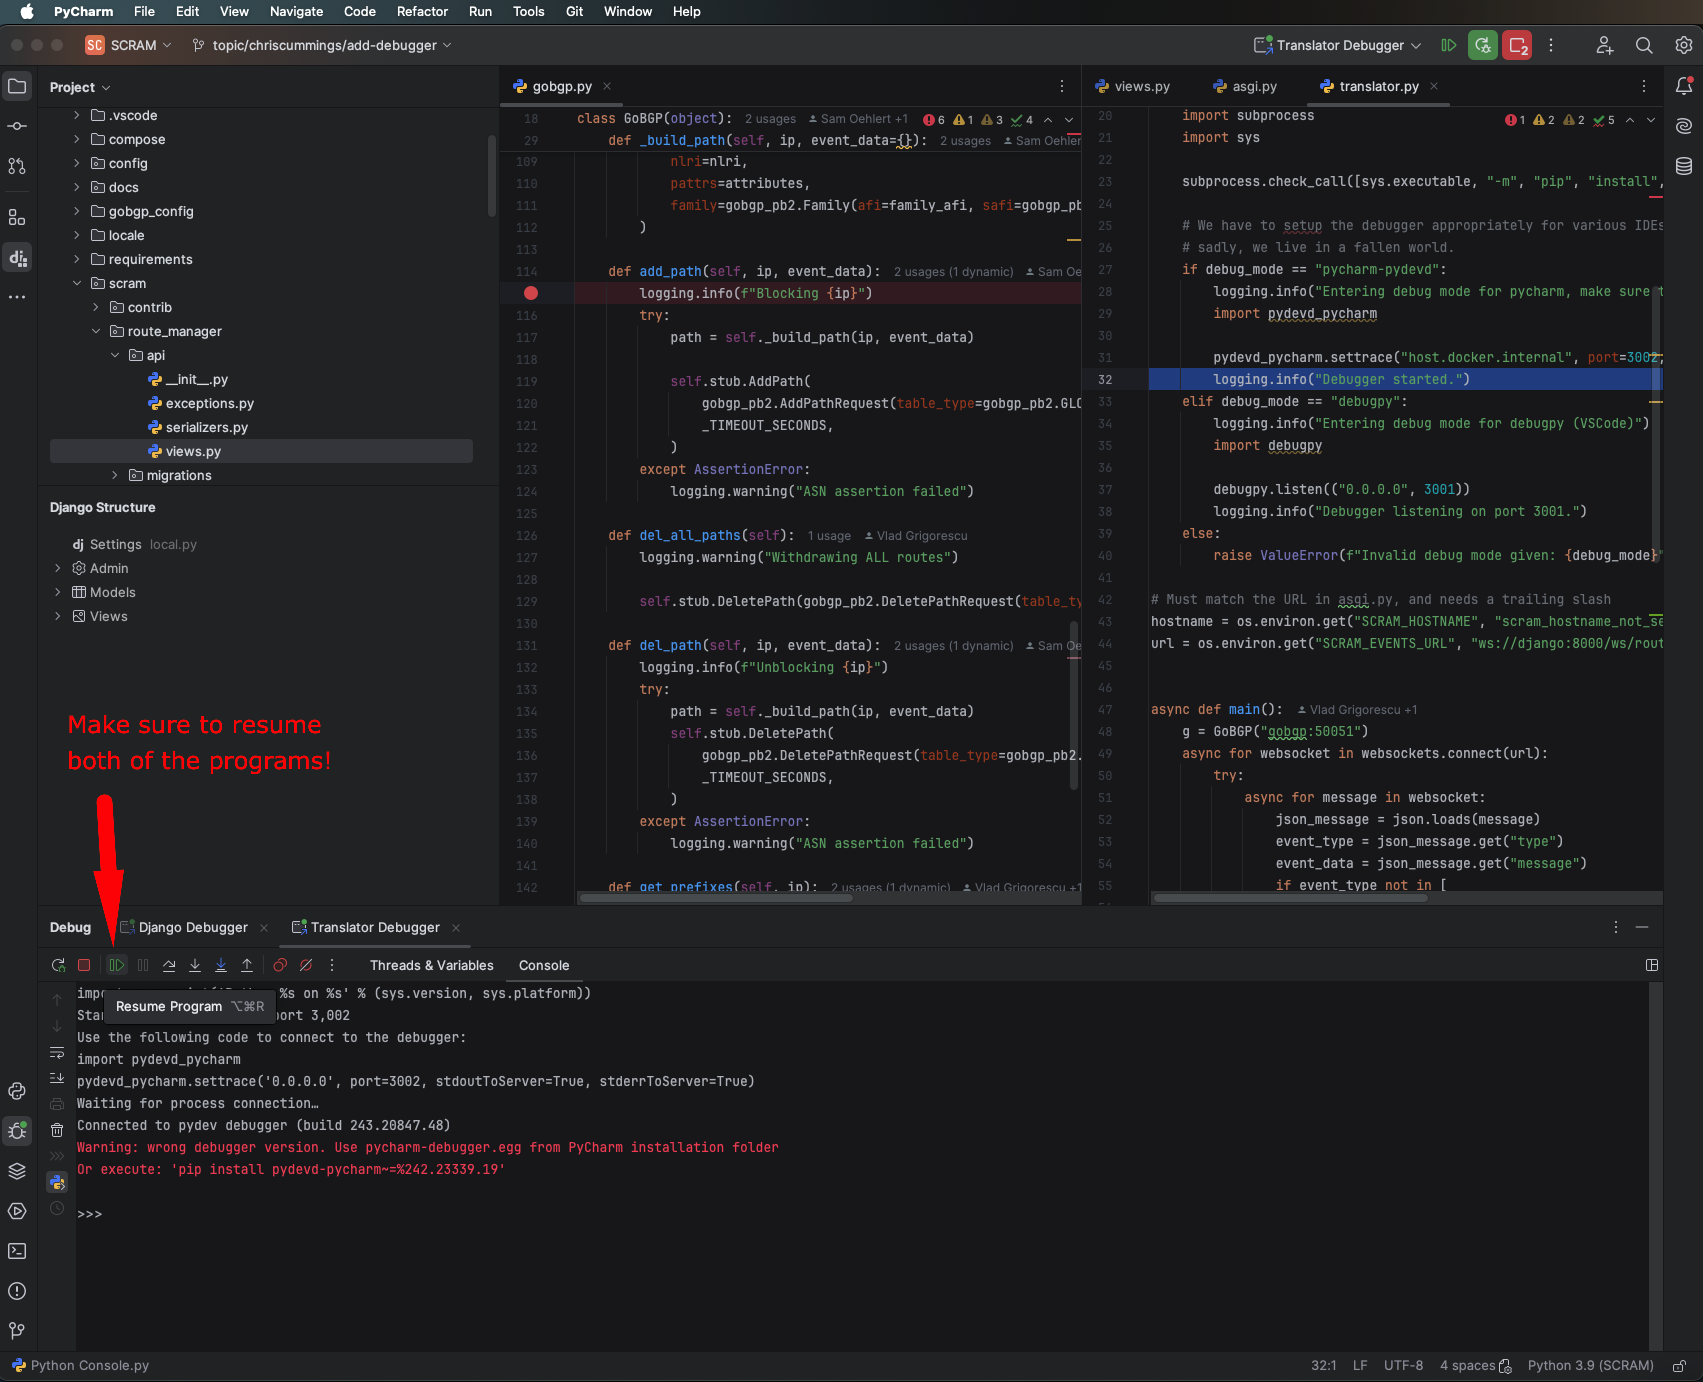
Task: Click in the console prompt input line
Action: click(860, 1214)
